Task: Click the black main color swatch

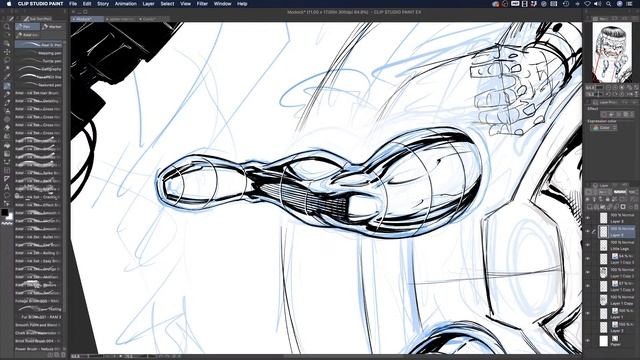Action: pos(4,212)
